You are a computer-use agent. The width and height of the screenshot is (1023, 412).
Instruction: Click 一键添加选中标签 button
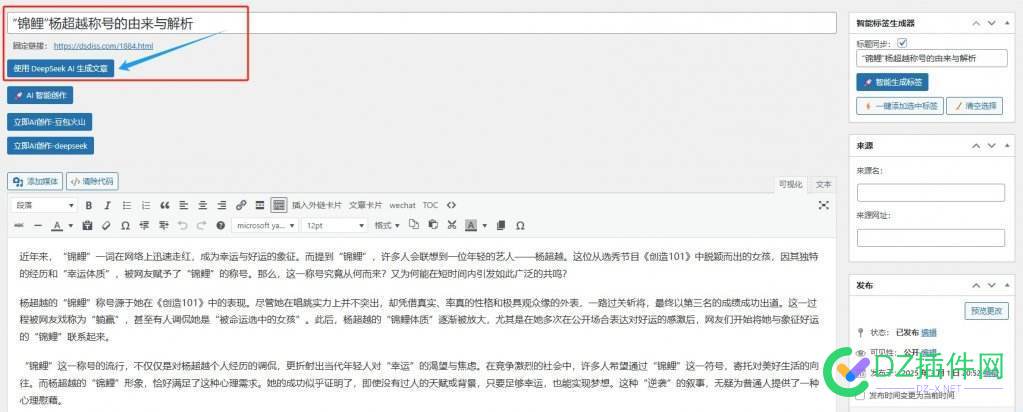tap(900, 106)
